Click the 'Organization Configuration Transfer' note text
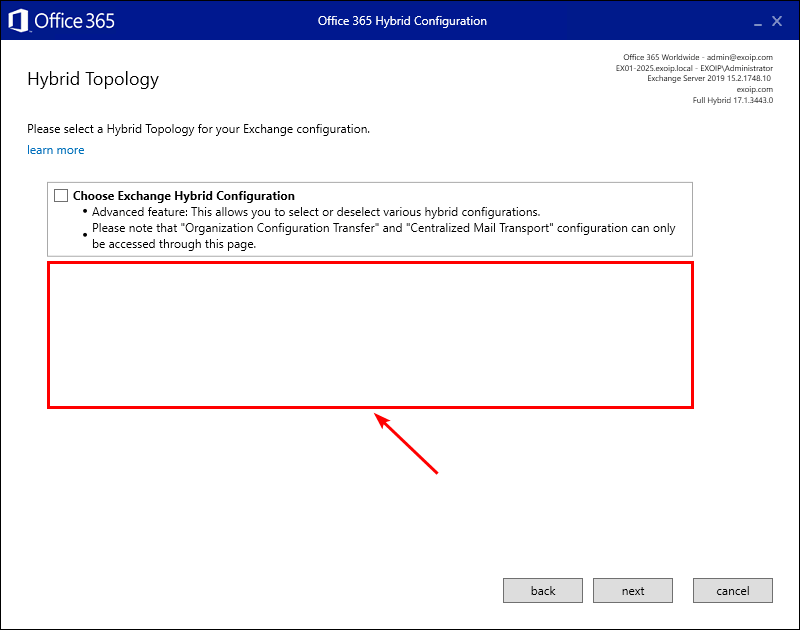 383,236
